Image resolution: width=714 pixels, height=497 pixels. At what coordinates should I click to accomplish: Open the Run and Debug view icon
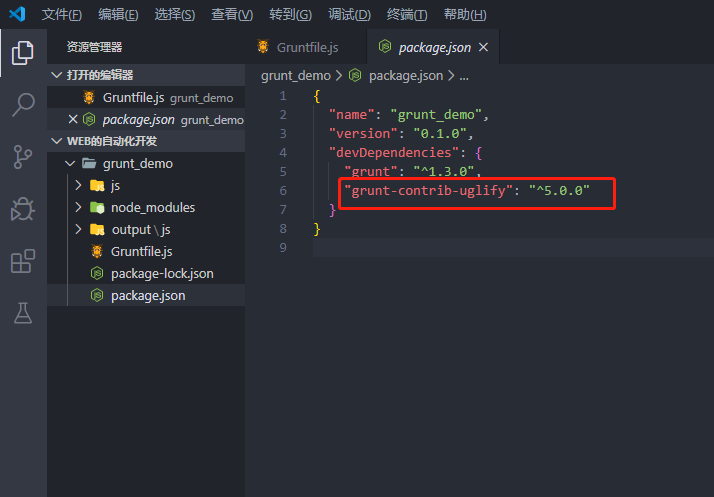click(22, 209)
